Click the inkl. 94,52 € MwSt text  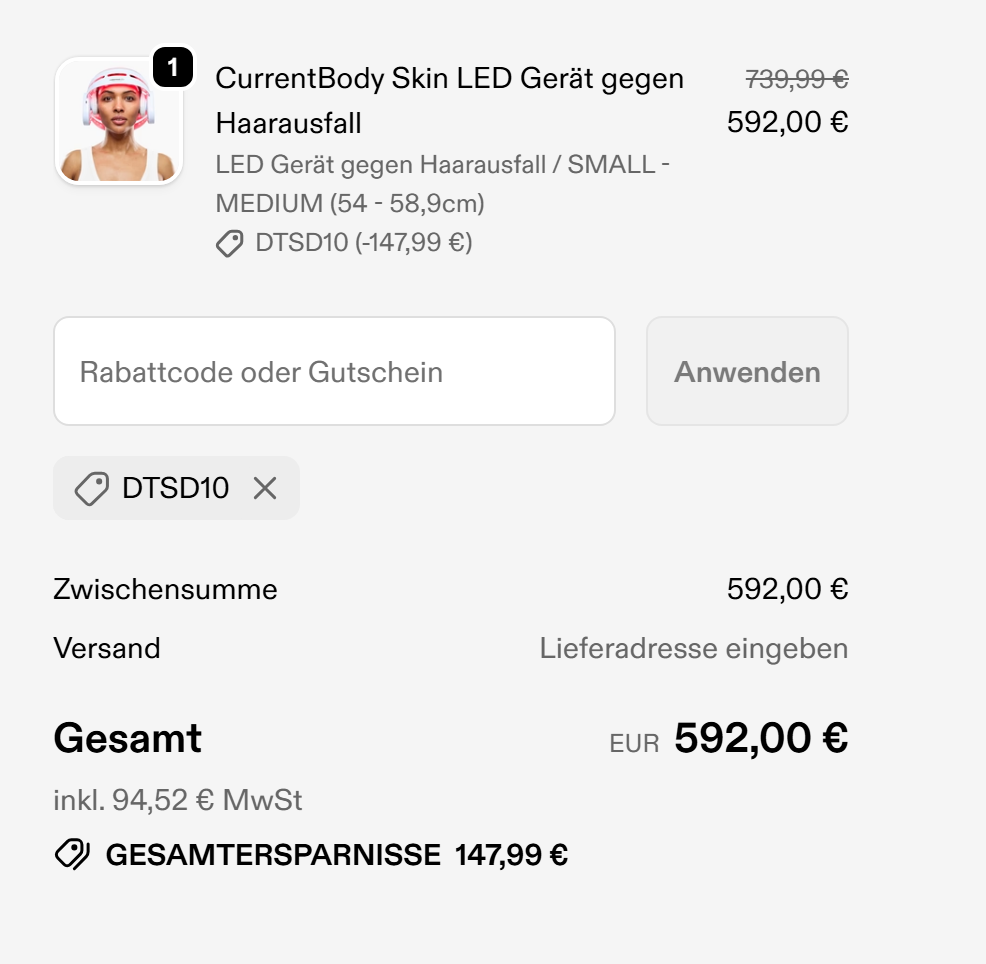point(178,800)
